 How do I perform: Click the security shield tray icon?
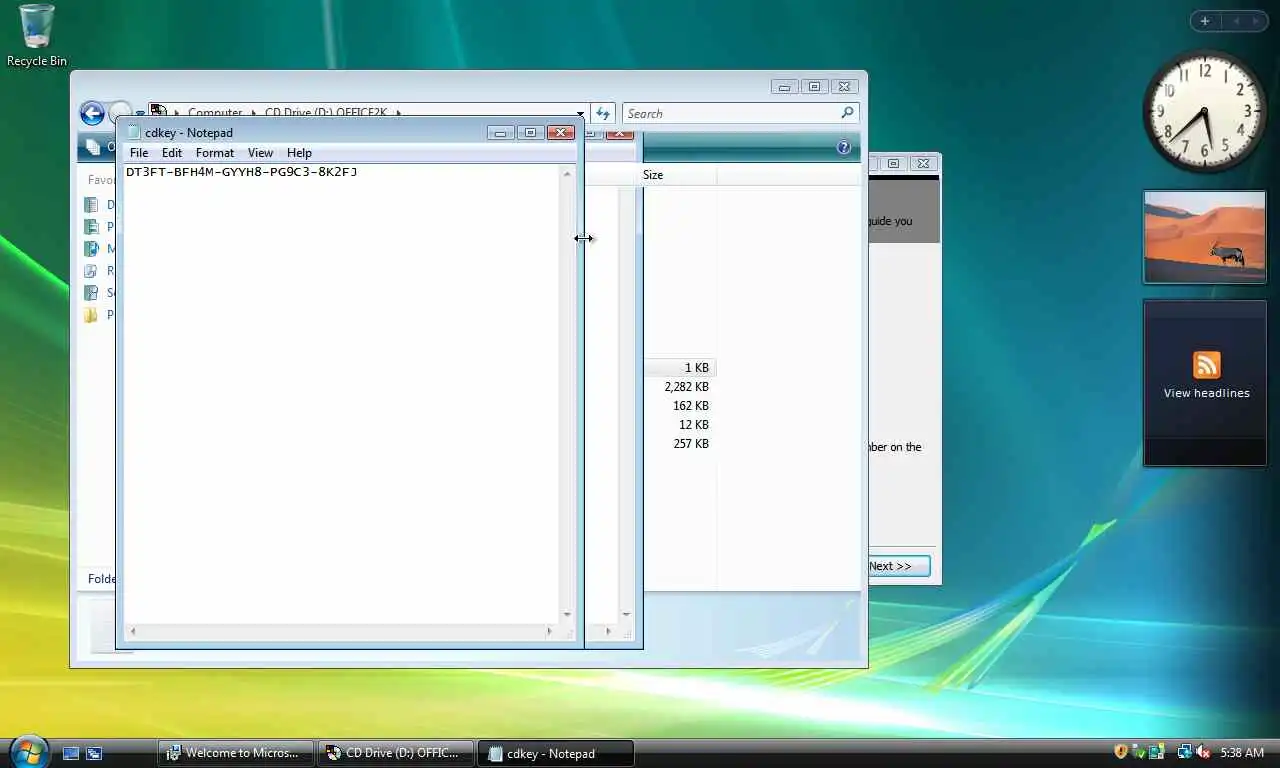1121,752
